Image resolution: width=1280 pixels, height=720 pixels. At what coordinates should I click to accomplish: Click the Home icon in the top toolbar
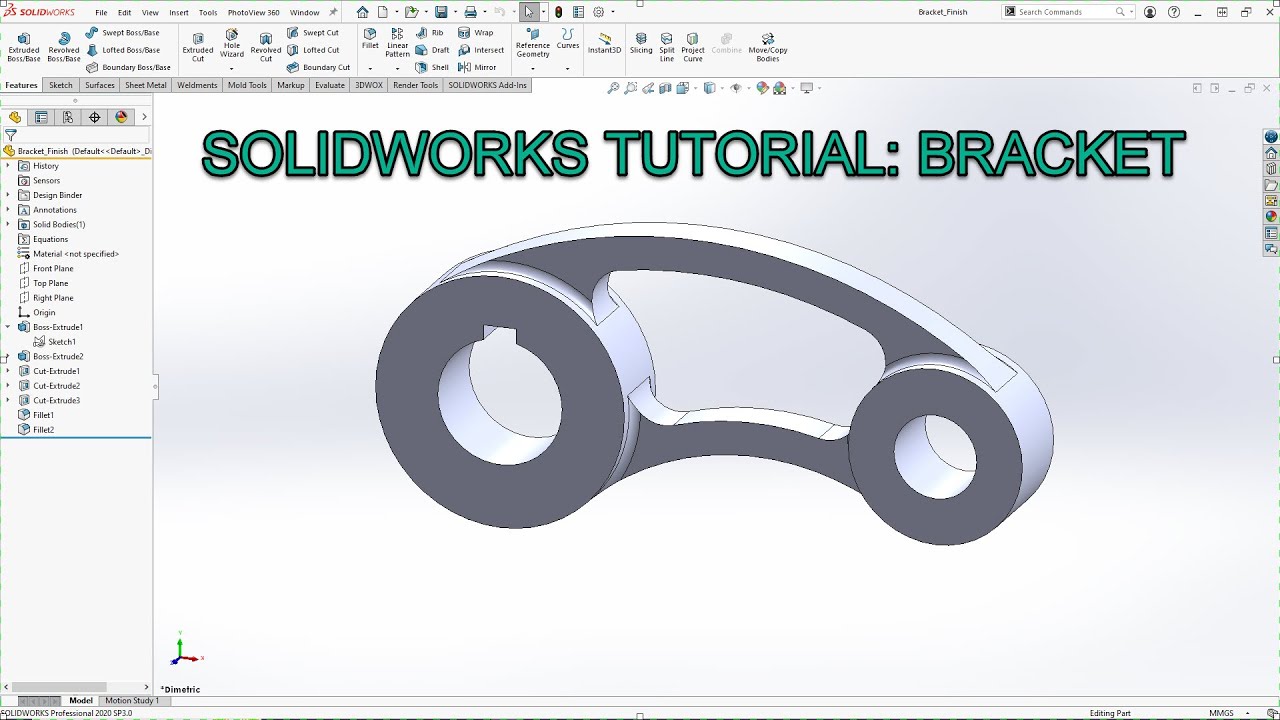point(362,12)
